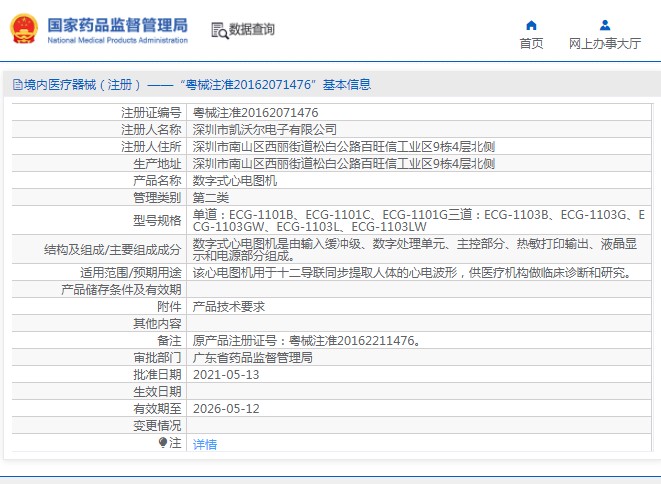Select 深圳市凯沃尔电子有限公司 value

tap(265, 129)
